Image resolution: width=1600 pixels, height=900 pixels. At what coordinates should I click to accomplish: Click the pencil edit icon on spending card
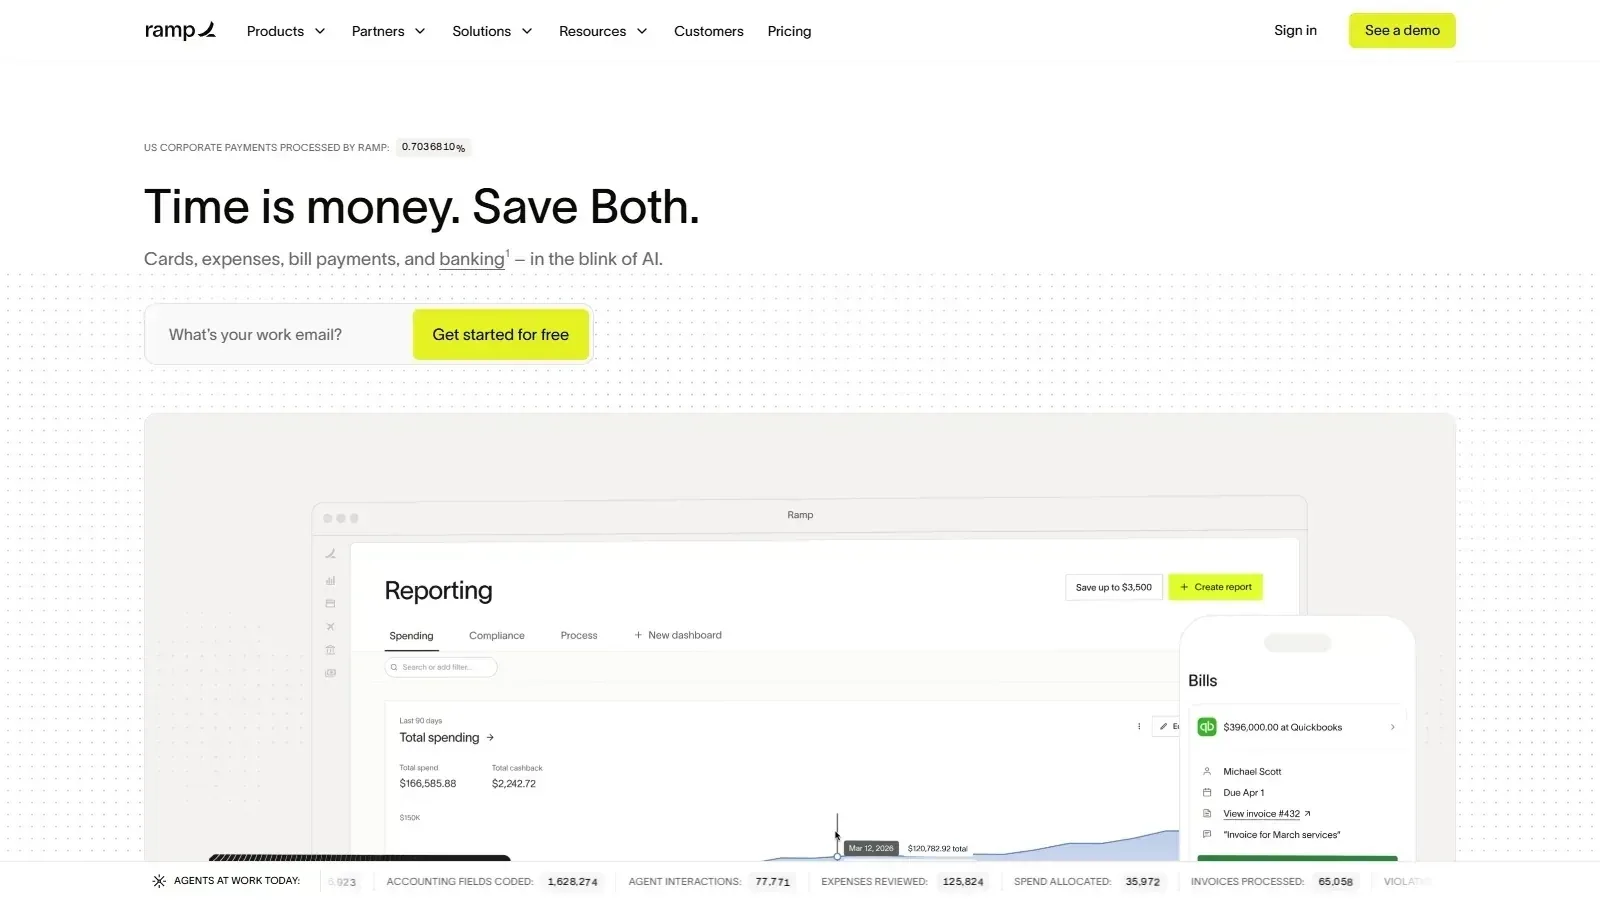pos(1163,727)
